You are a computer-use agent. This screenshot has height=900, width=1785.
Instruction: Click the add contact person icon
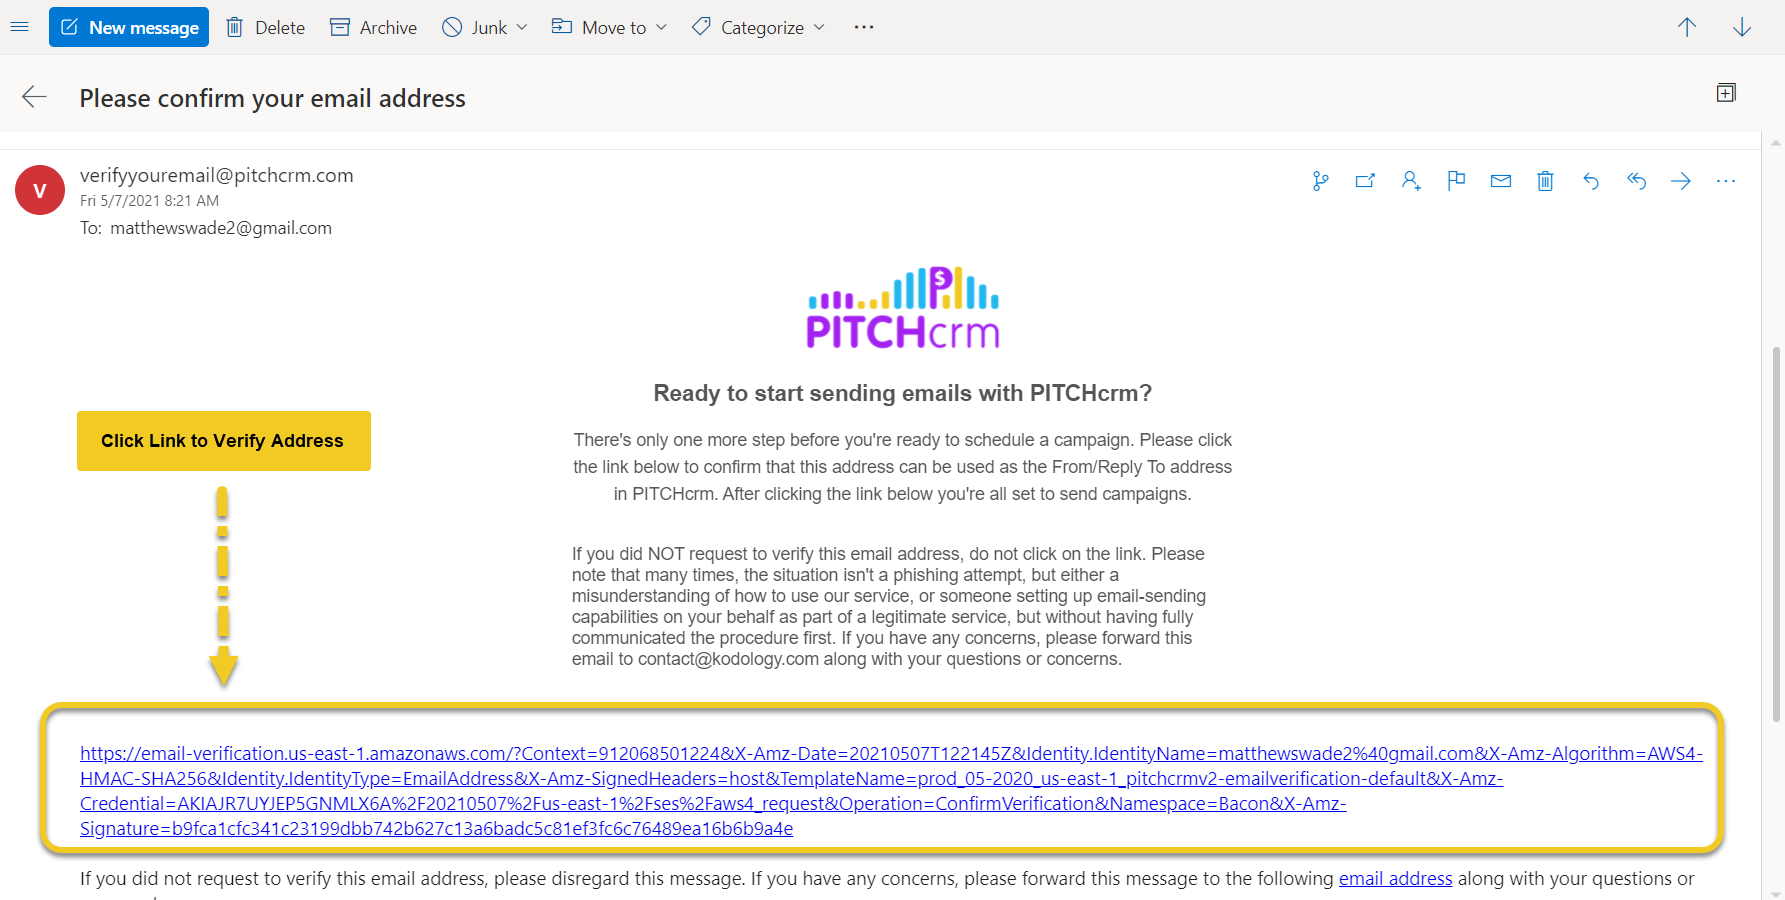[x=1411, y=181]
